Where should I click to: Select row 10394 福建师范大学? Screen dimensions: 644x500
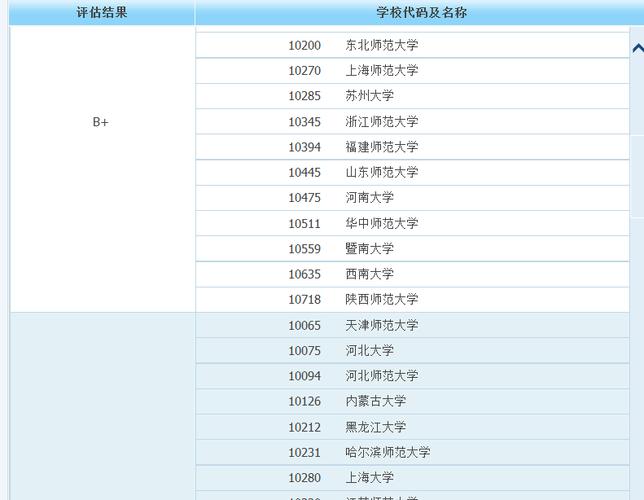tap(412, 147)
